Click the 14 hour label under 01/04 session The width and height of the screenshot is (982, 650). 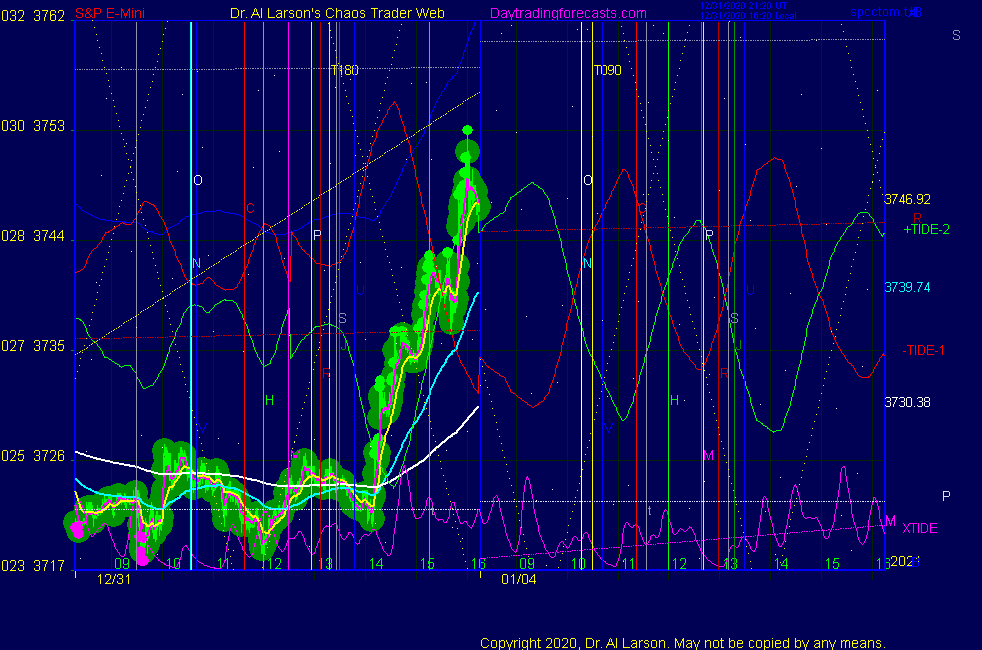[781, 564]
